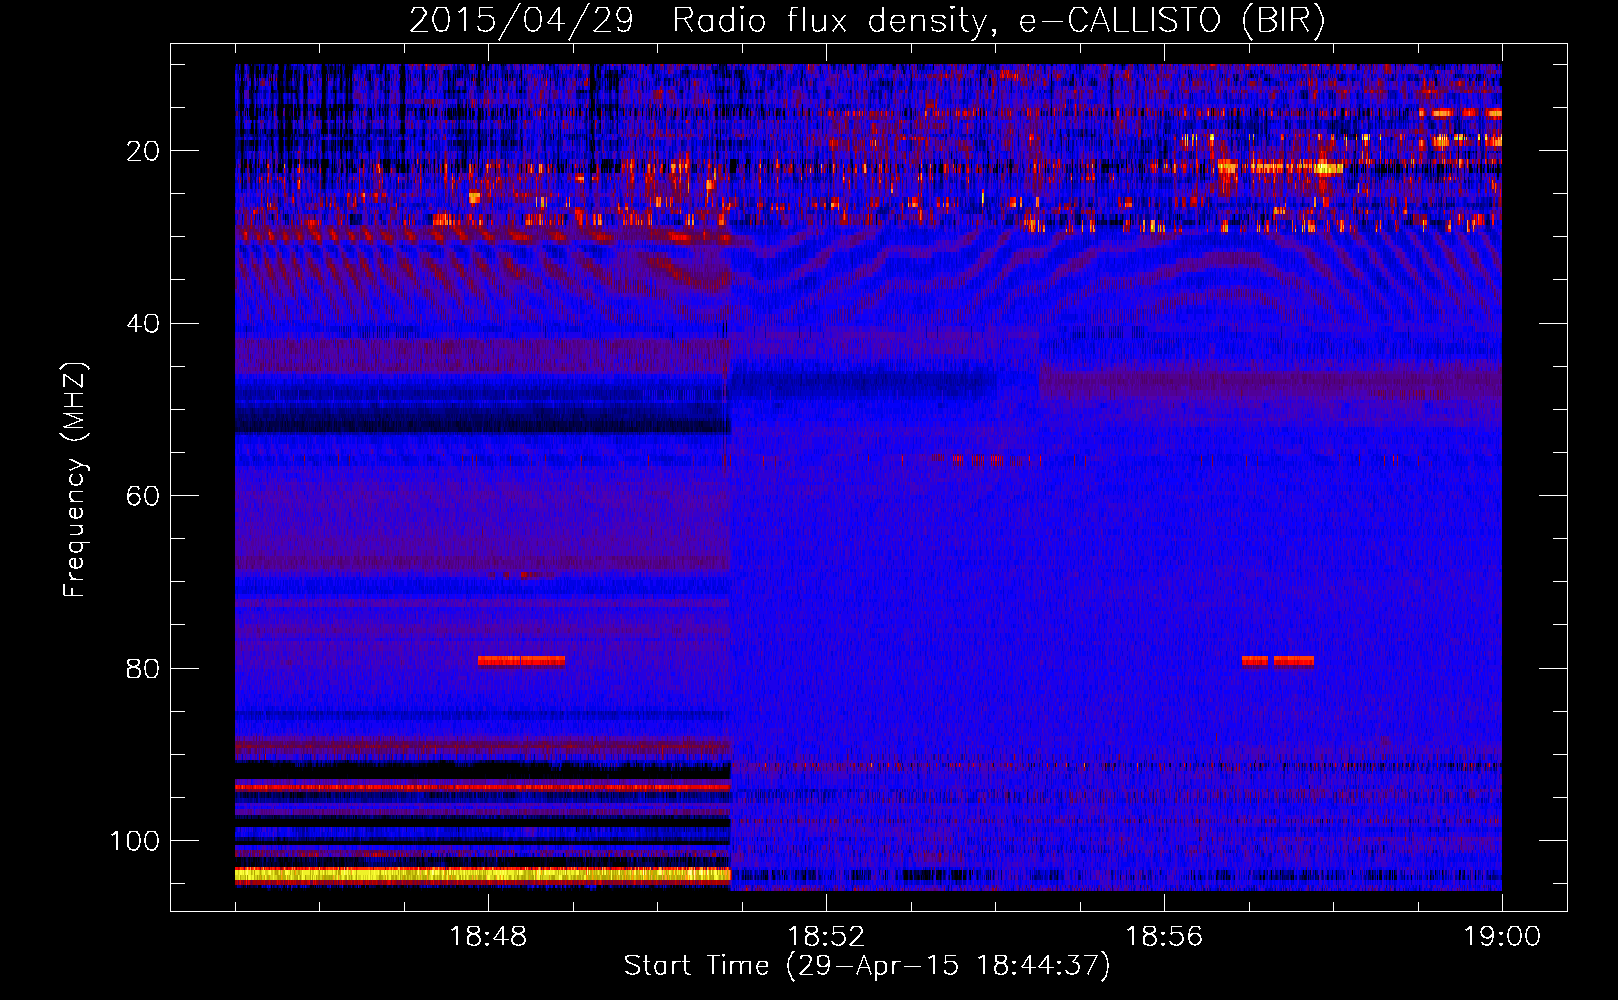Click the 18:52 time tick label
The image size is (1618, 1000).
pos(826,937)
